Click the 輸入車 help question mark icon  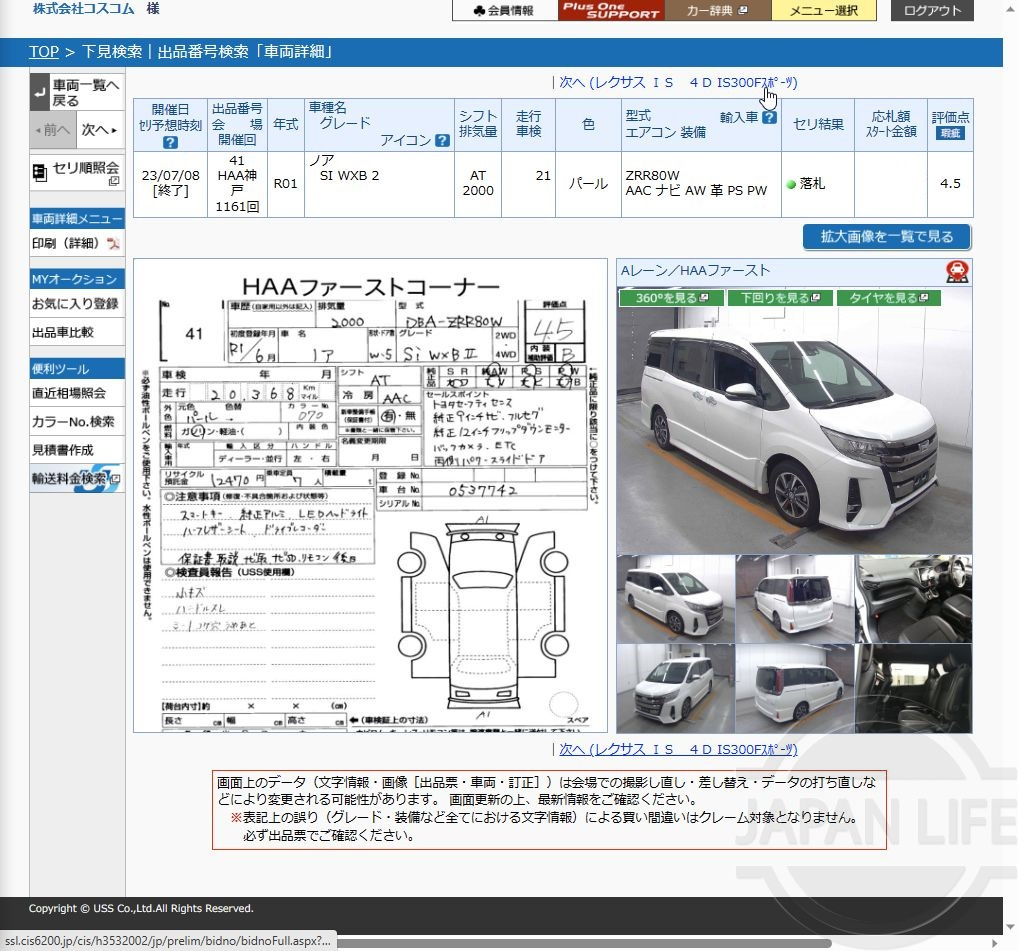[x=769, y=117]
